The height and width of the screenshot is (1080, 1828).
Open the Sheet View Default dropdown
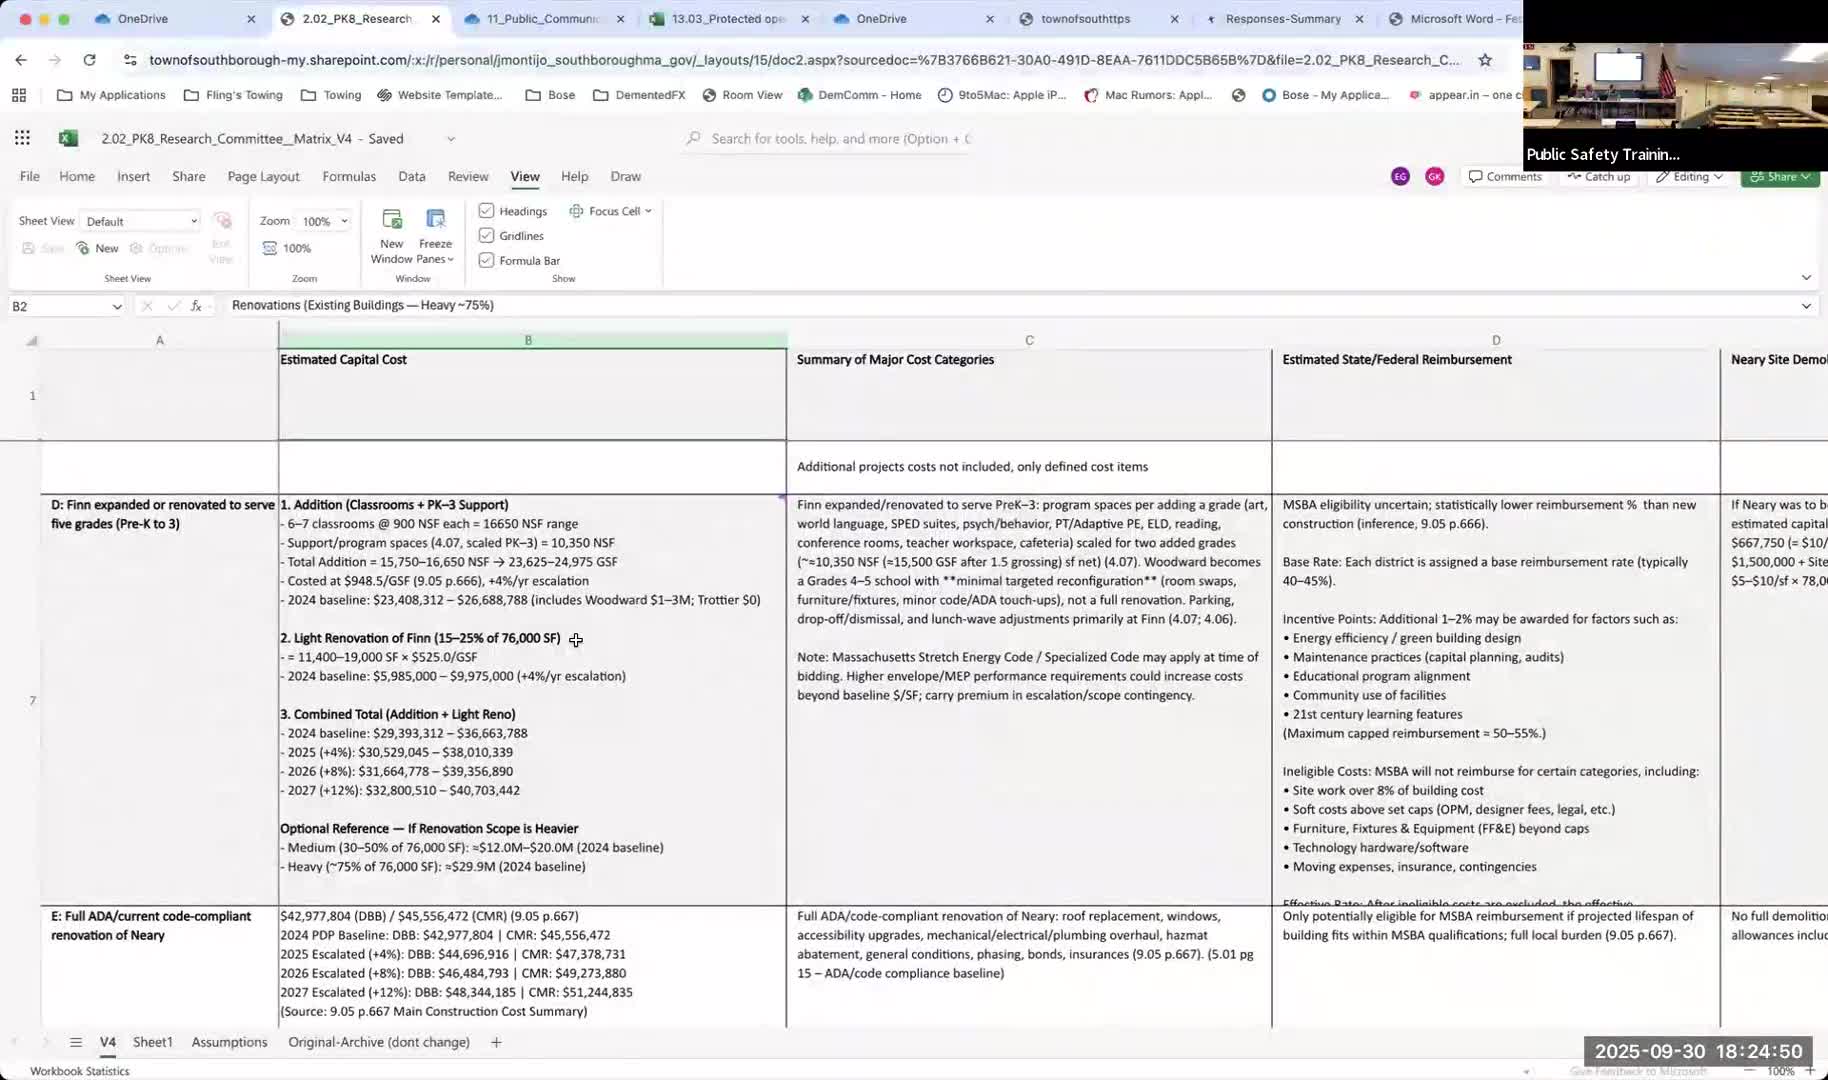[x=140, y=221]
